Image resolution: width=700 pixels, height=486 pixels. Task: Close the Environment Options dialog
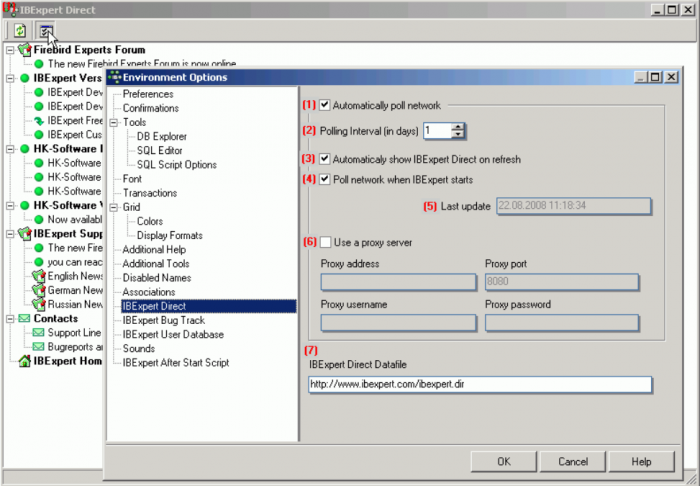[x=671, y=77]
